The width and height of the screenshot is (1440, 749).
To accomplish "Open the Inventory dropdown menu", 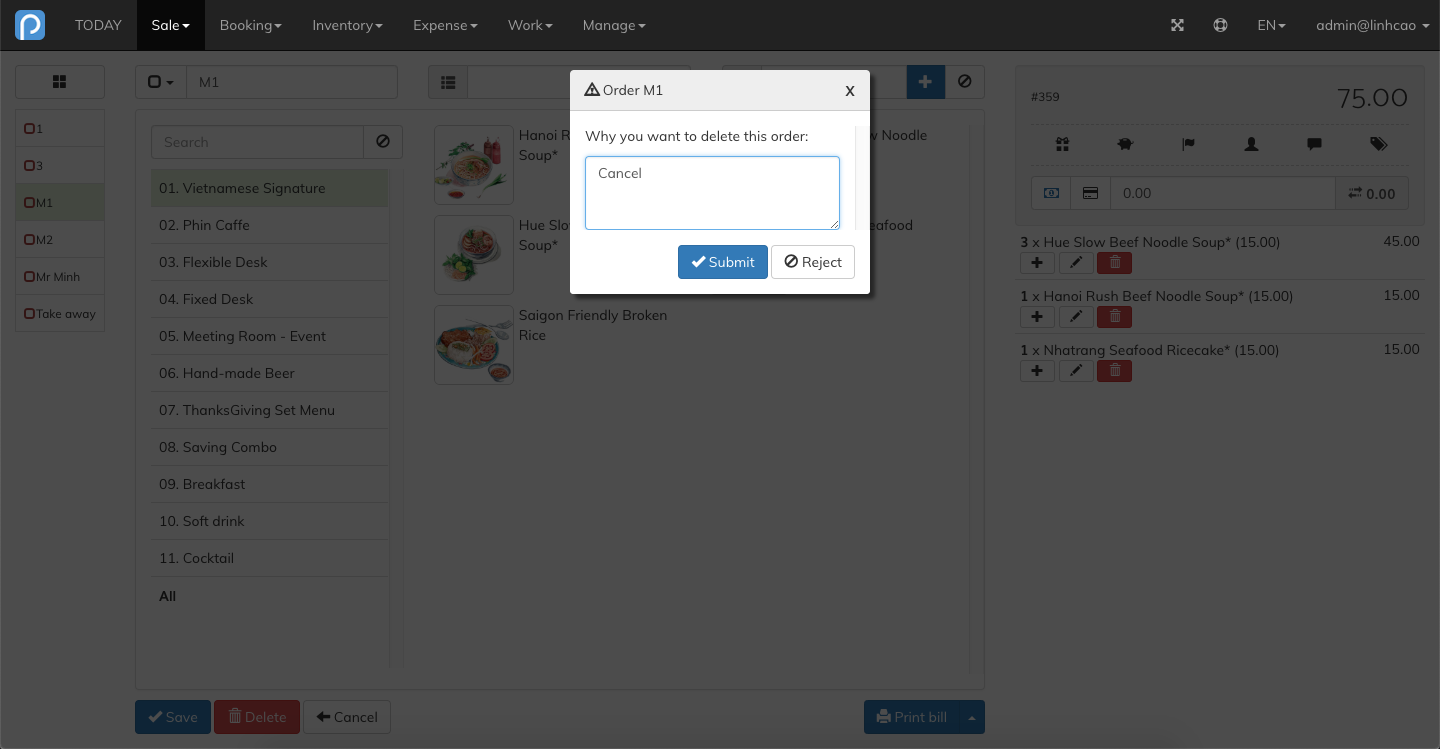I will pyautogui.click(x=347, y=25).
